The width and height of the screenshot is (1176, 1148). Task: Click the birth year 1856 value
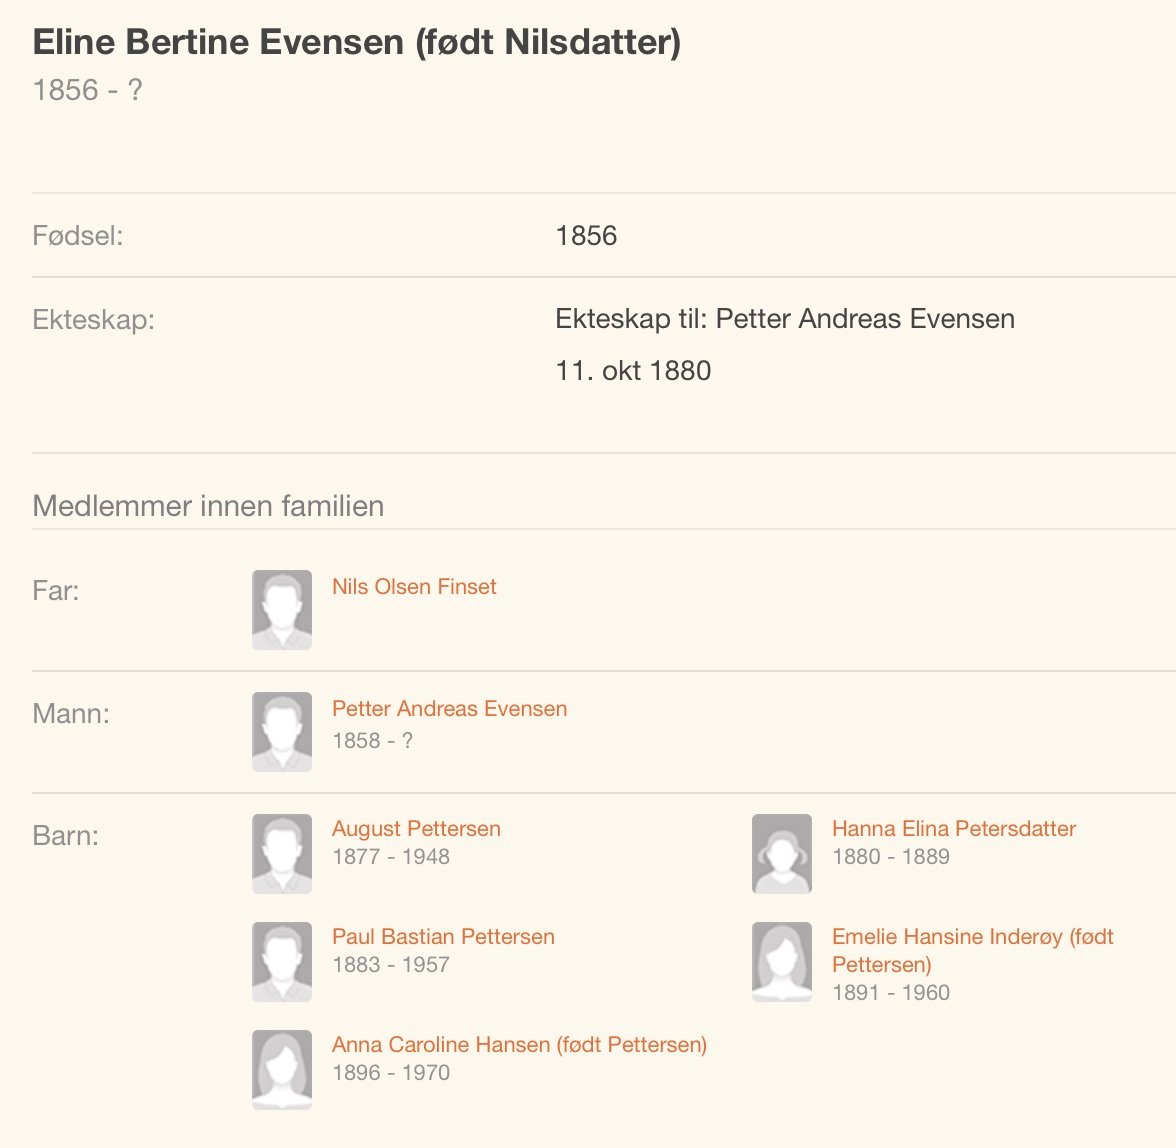click(x=586, y=236)
